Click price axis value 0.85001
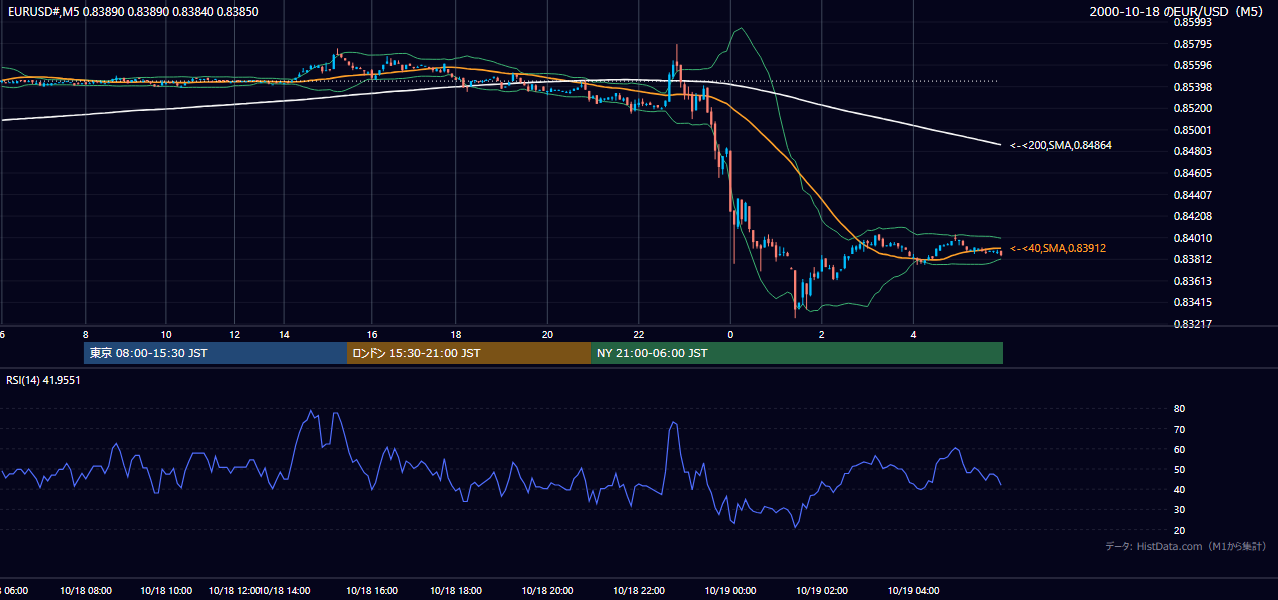The image size is (1278, 600). [x=1192, y=130]
